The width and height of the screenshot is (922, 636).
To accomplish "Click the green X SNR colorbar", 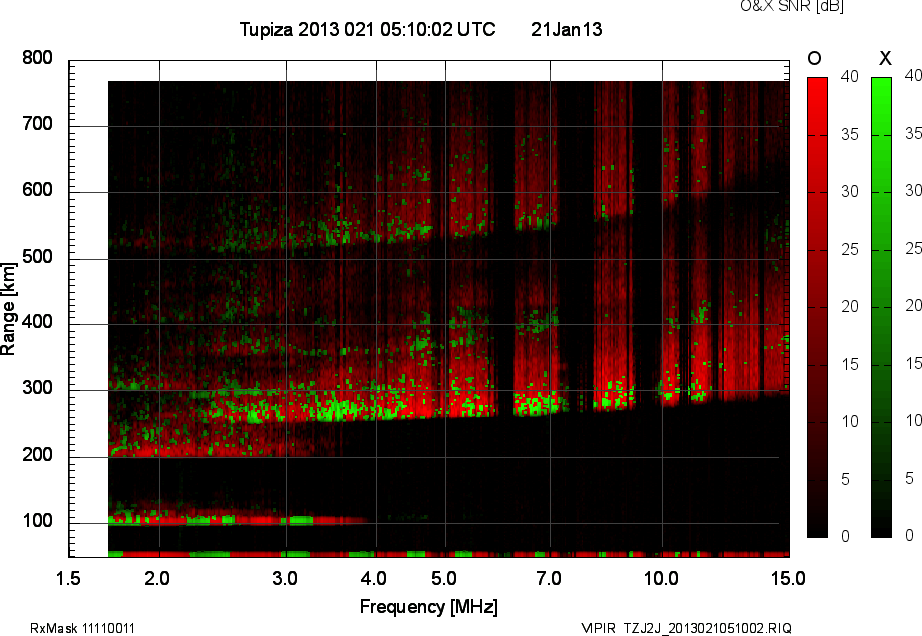I will [881, 307].
